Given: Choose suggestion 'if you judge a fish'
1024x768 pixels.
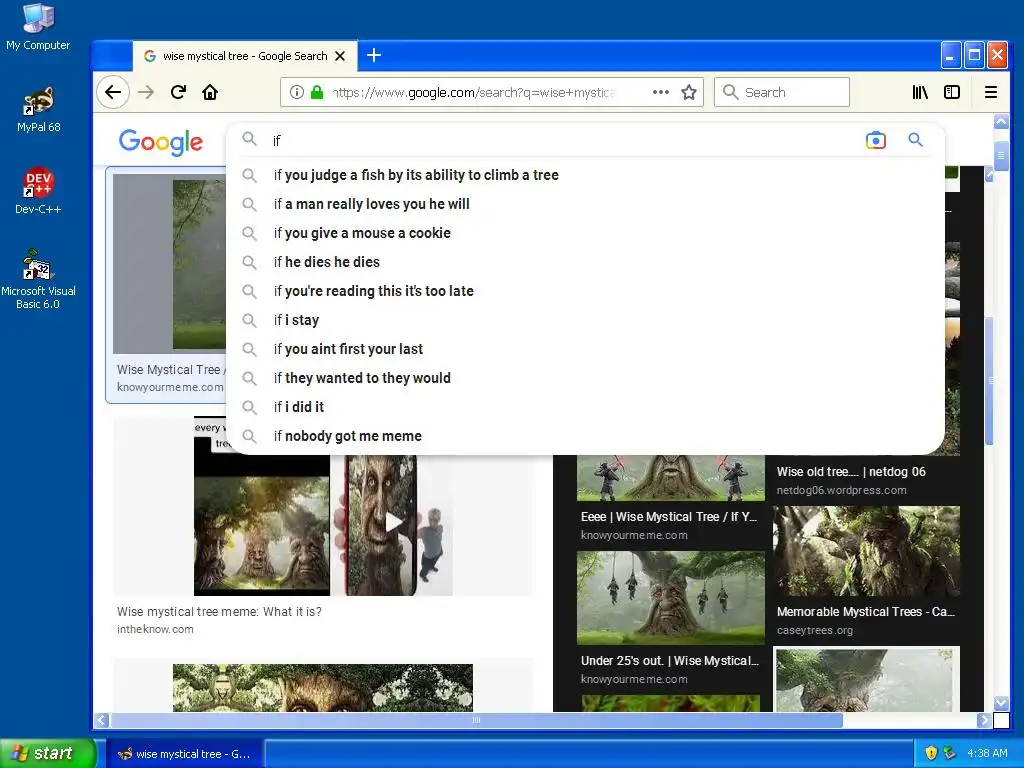Looking at the screenshot, I should coord(585,175).
